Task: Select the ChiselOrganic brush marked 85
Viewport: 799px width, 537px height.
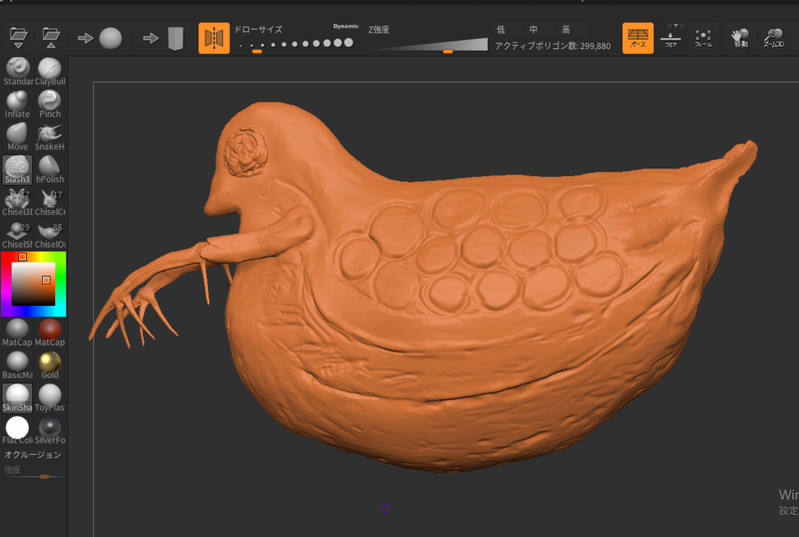Action: pos(50,235)
